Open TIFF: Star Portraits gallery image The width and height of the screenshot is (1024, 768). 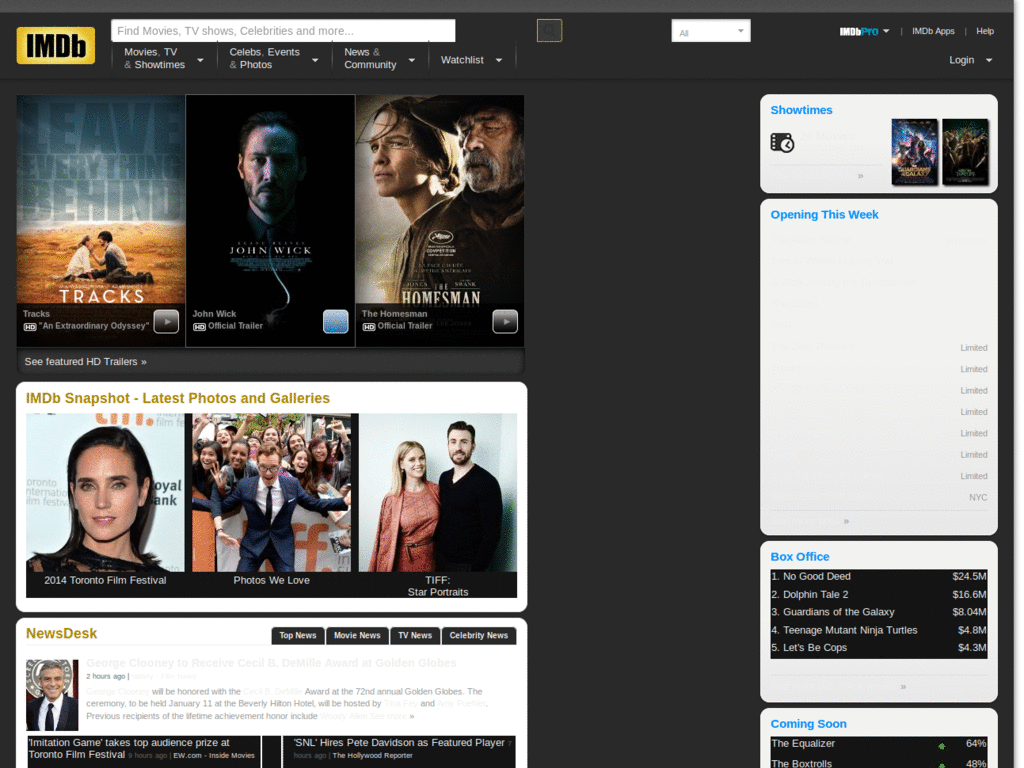(438, 492)
